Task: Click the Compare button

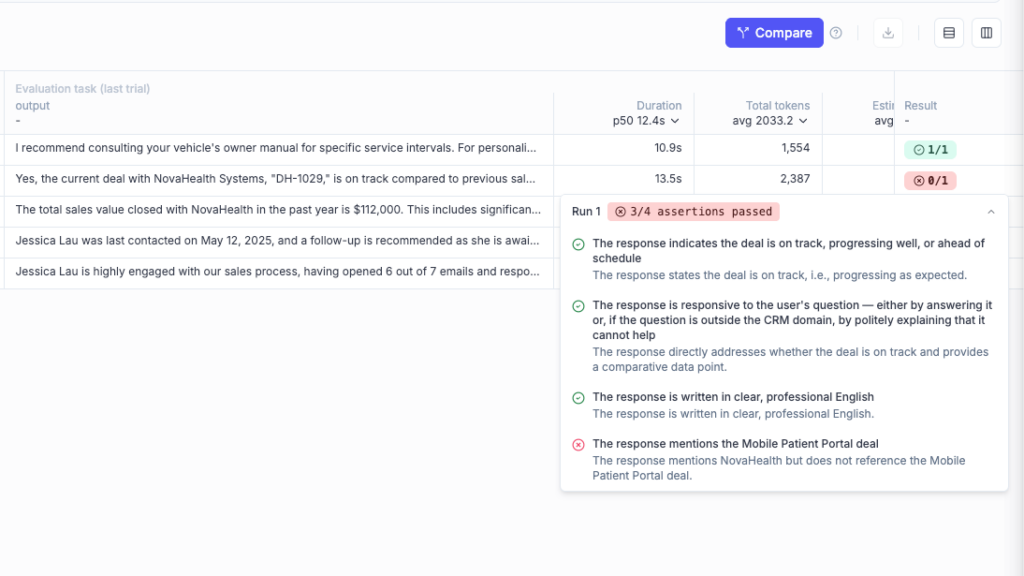Action: [x=774, y=33]
